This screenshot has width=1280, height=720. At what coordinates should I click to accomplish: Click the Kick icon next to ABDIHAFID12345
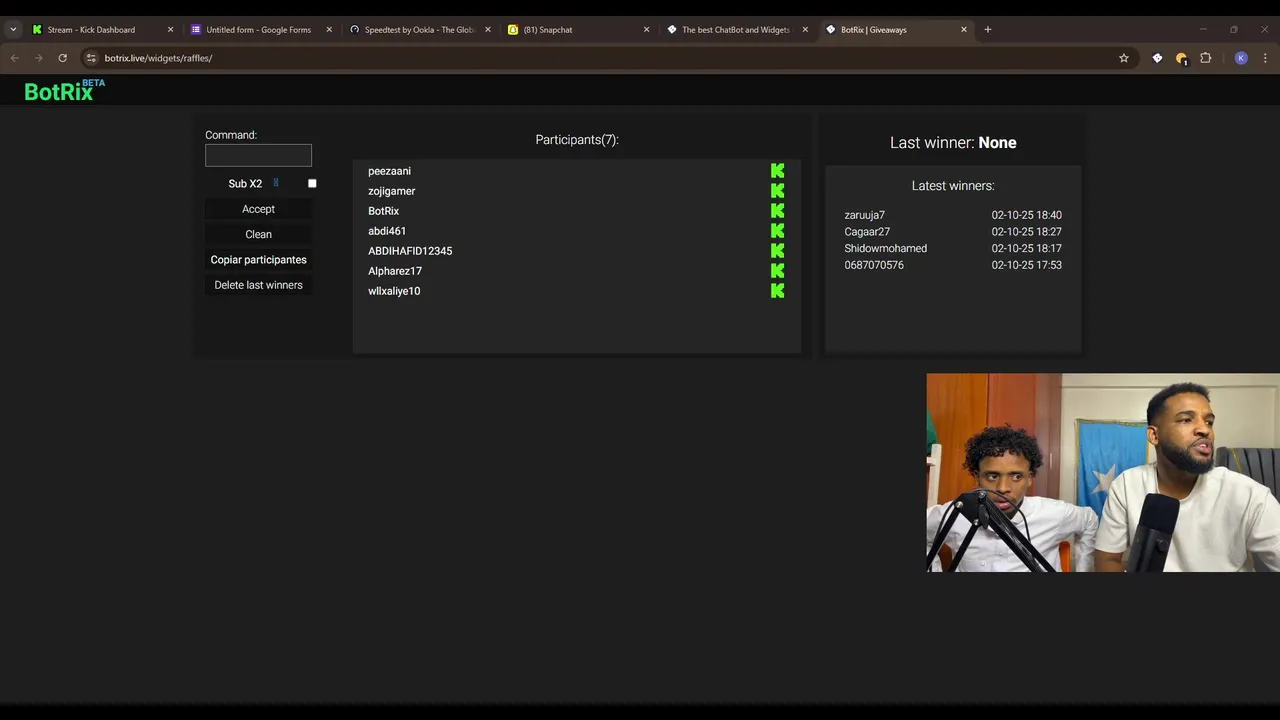[x=777, y=251]
